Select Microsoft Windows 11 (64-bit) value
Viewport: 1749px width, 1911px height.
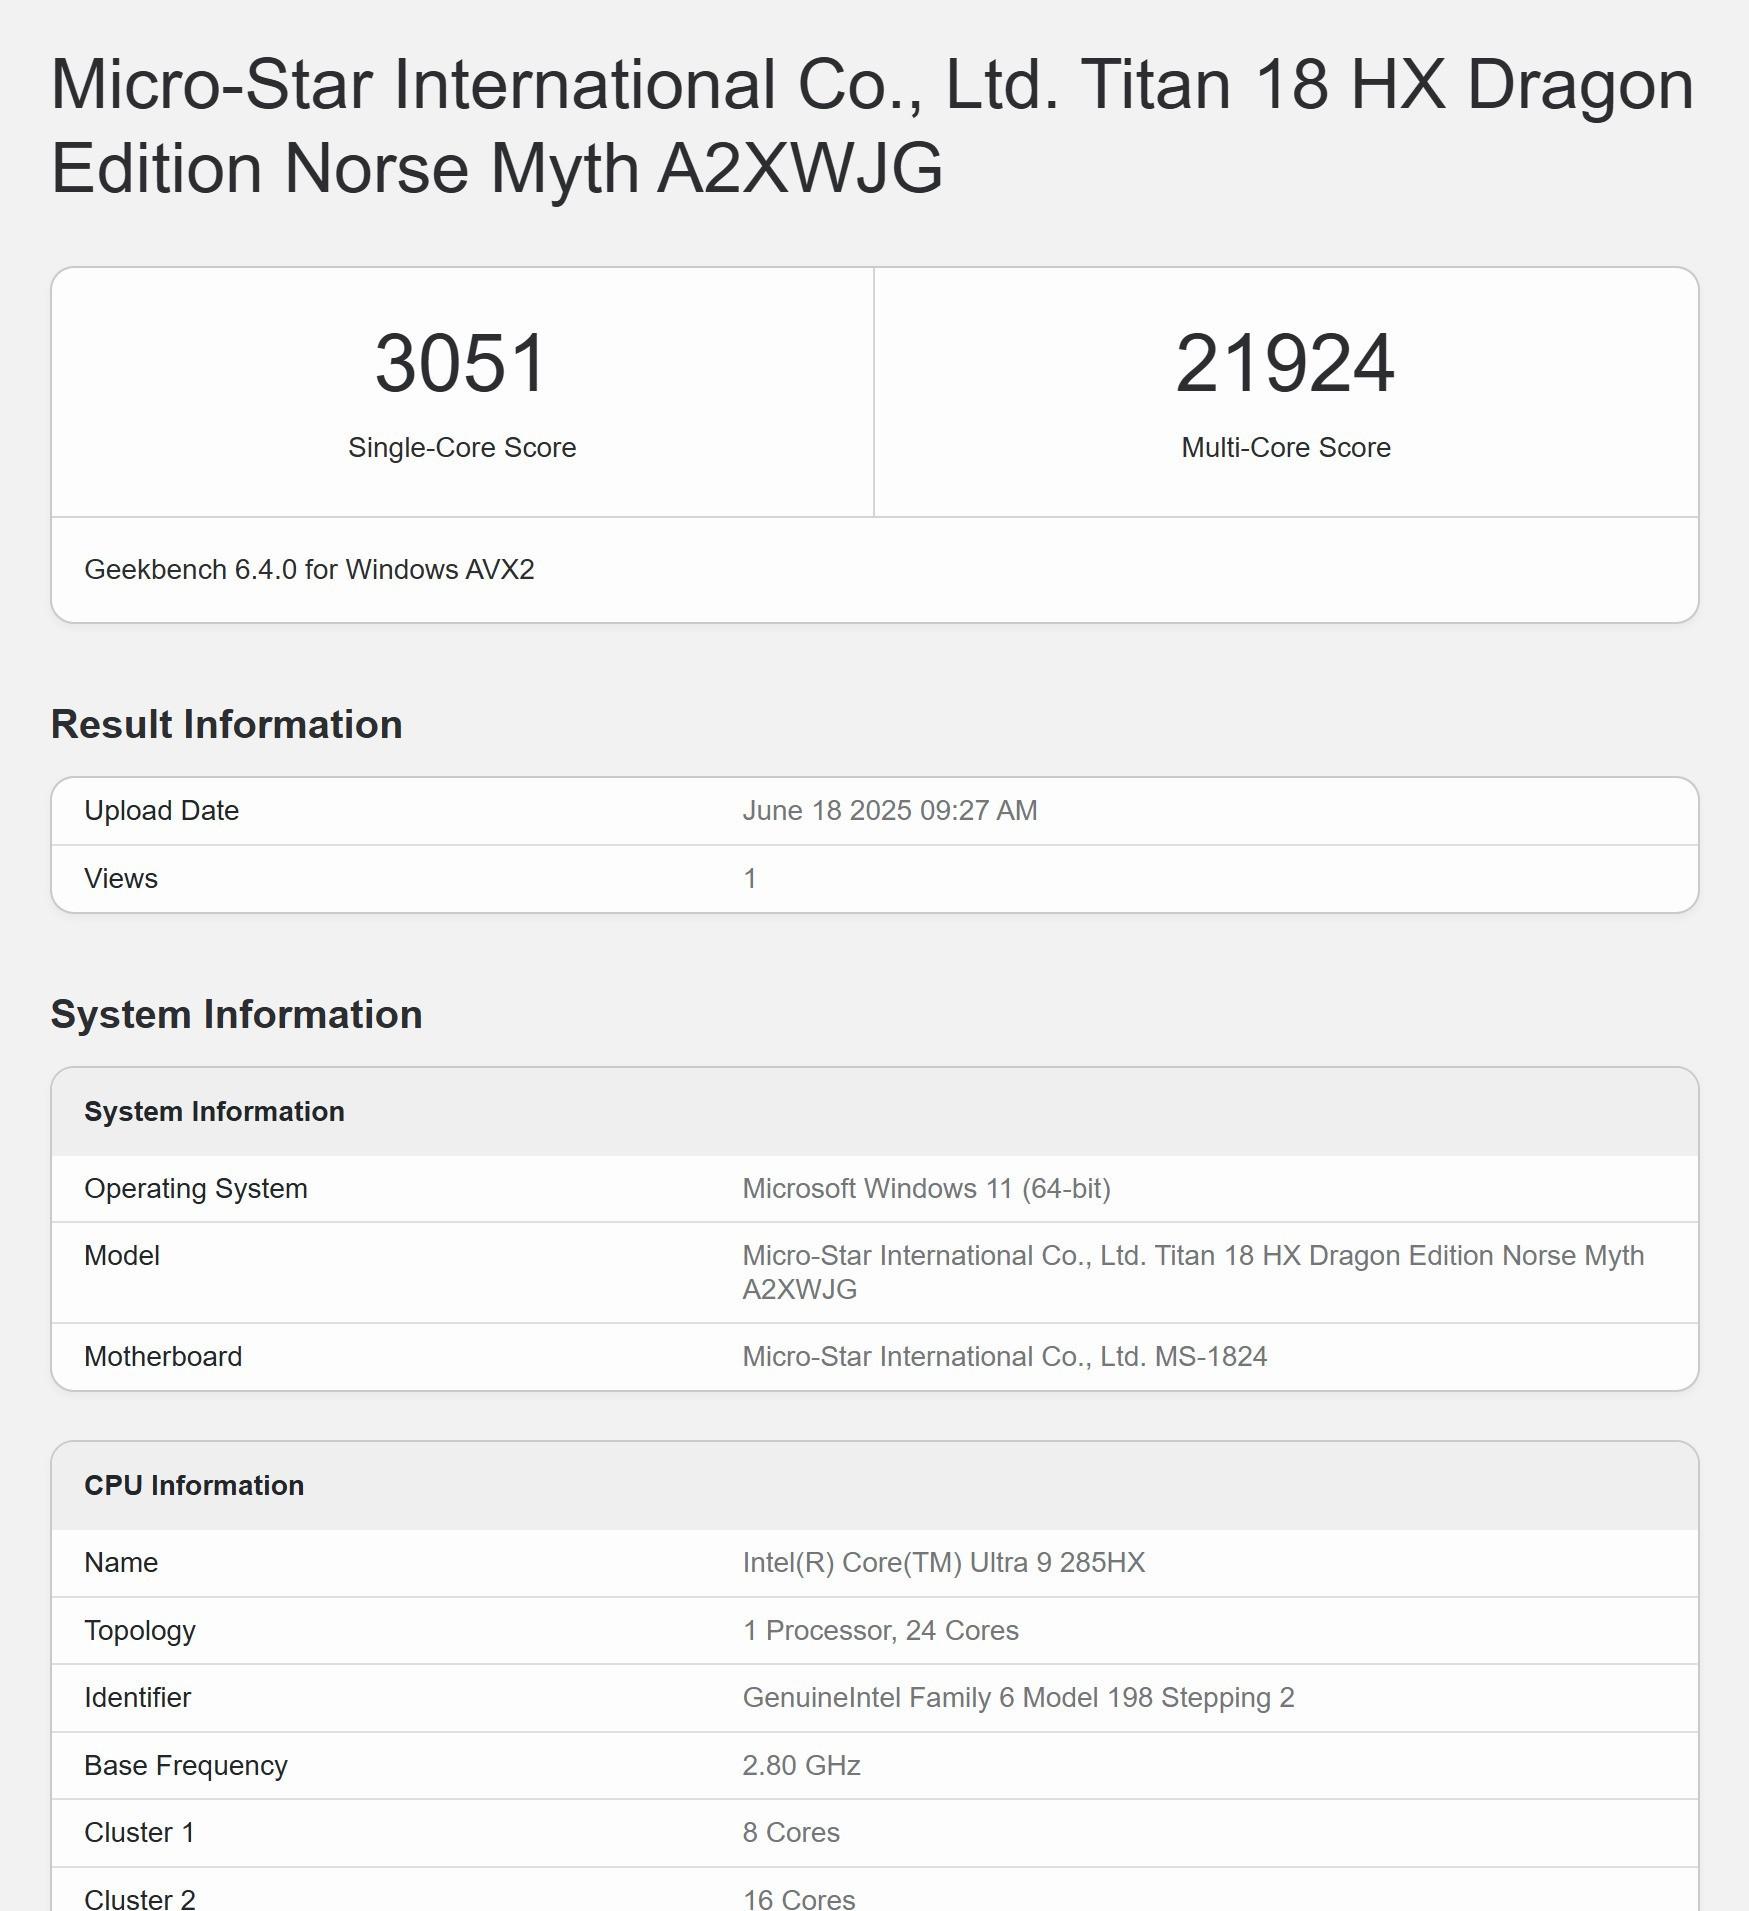coord(927,1189)
